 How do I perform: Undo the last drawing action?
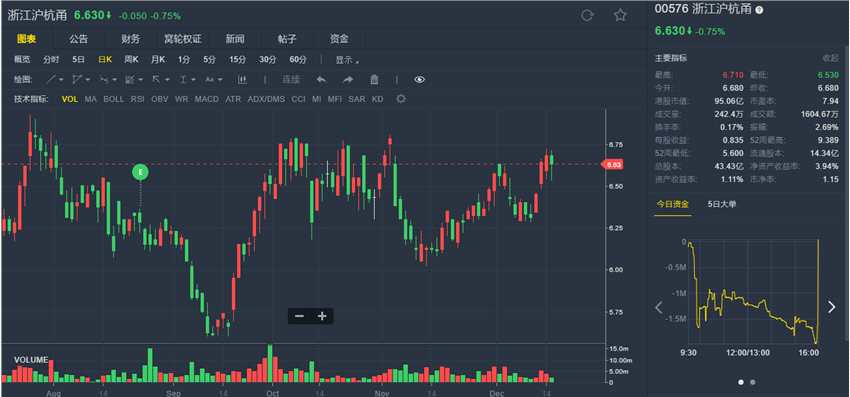321,80
